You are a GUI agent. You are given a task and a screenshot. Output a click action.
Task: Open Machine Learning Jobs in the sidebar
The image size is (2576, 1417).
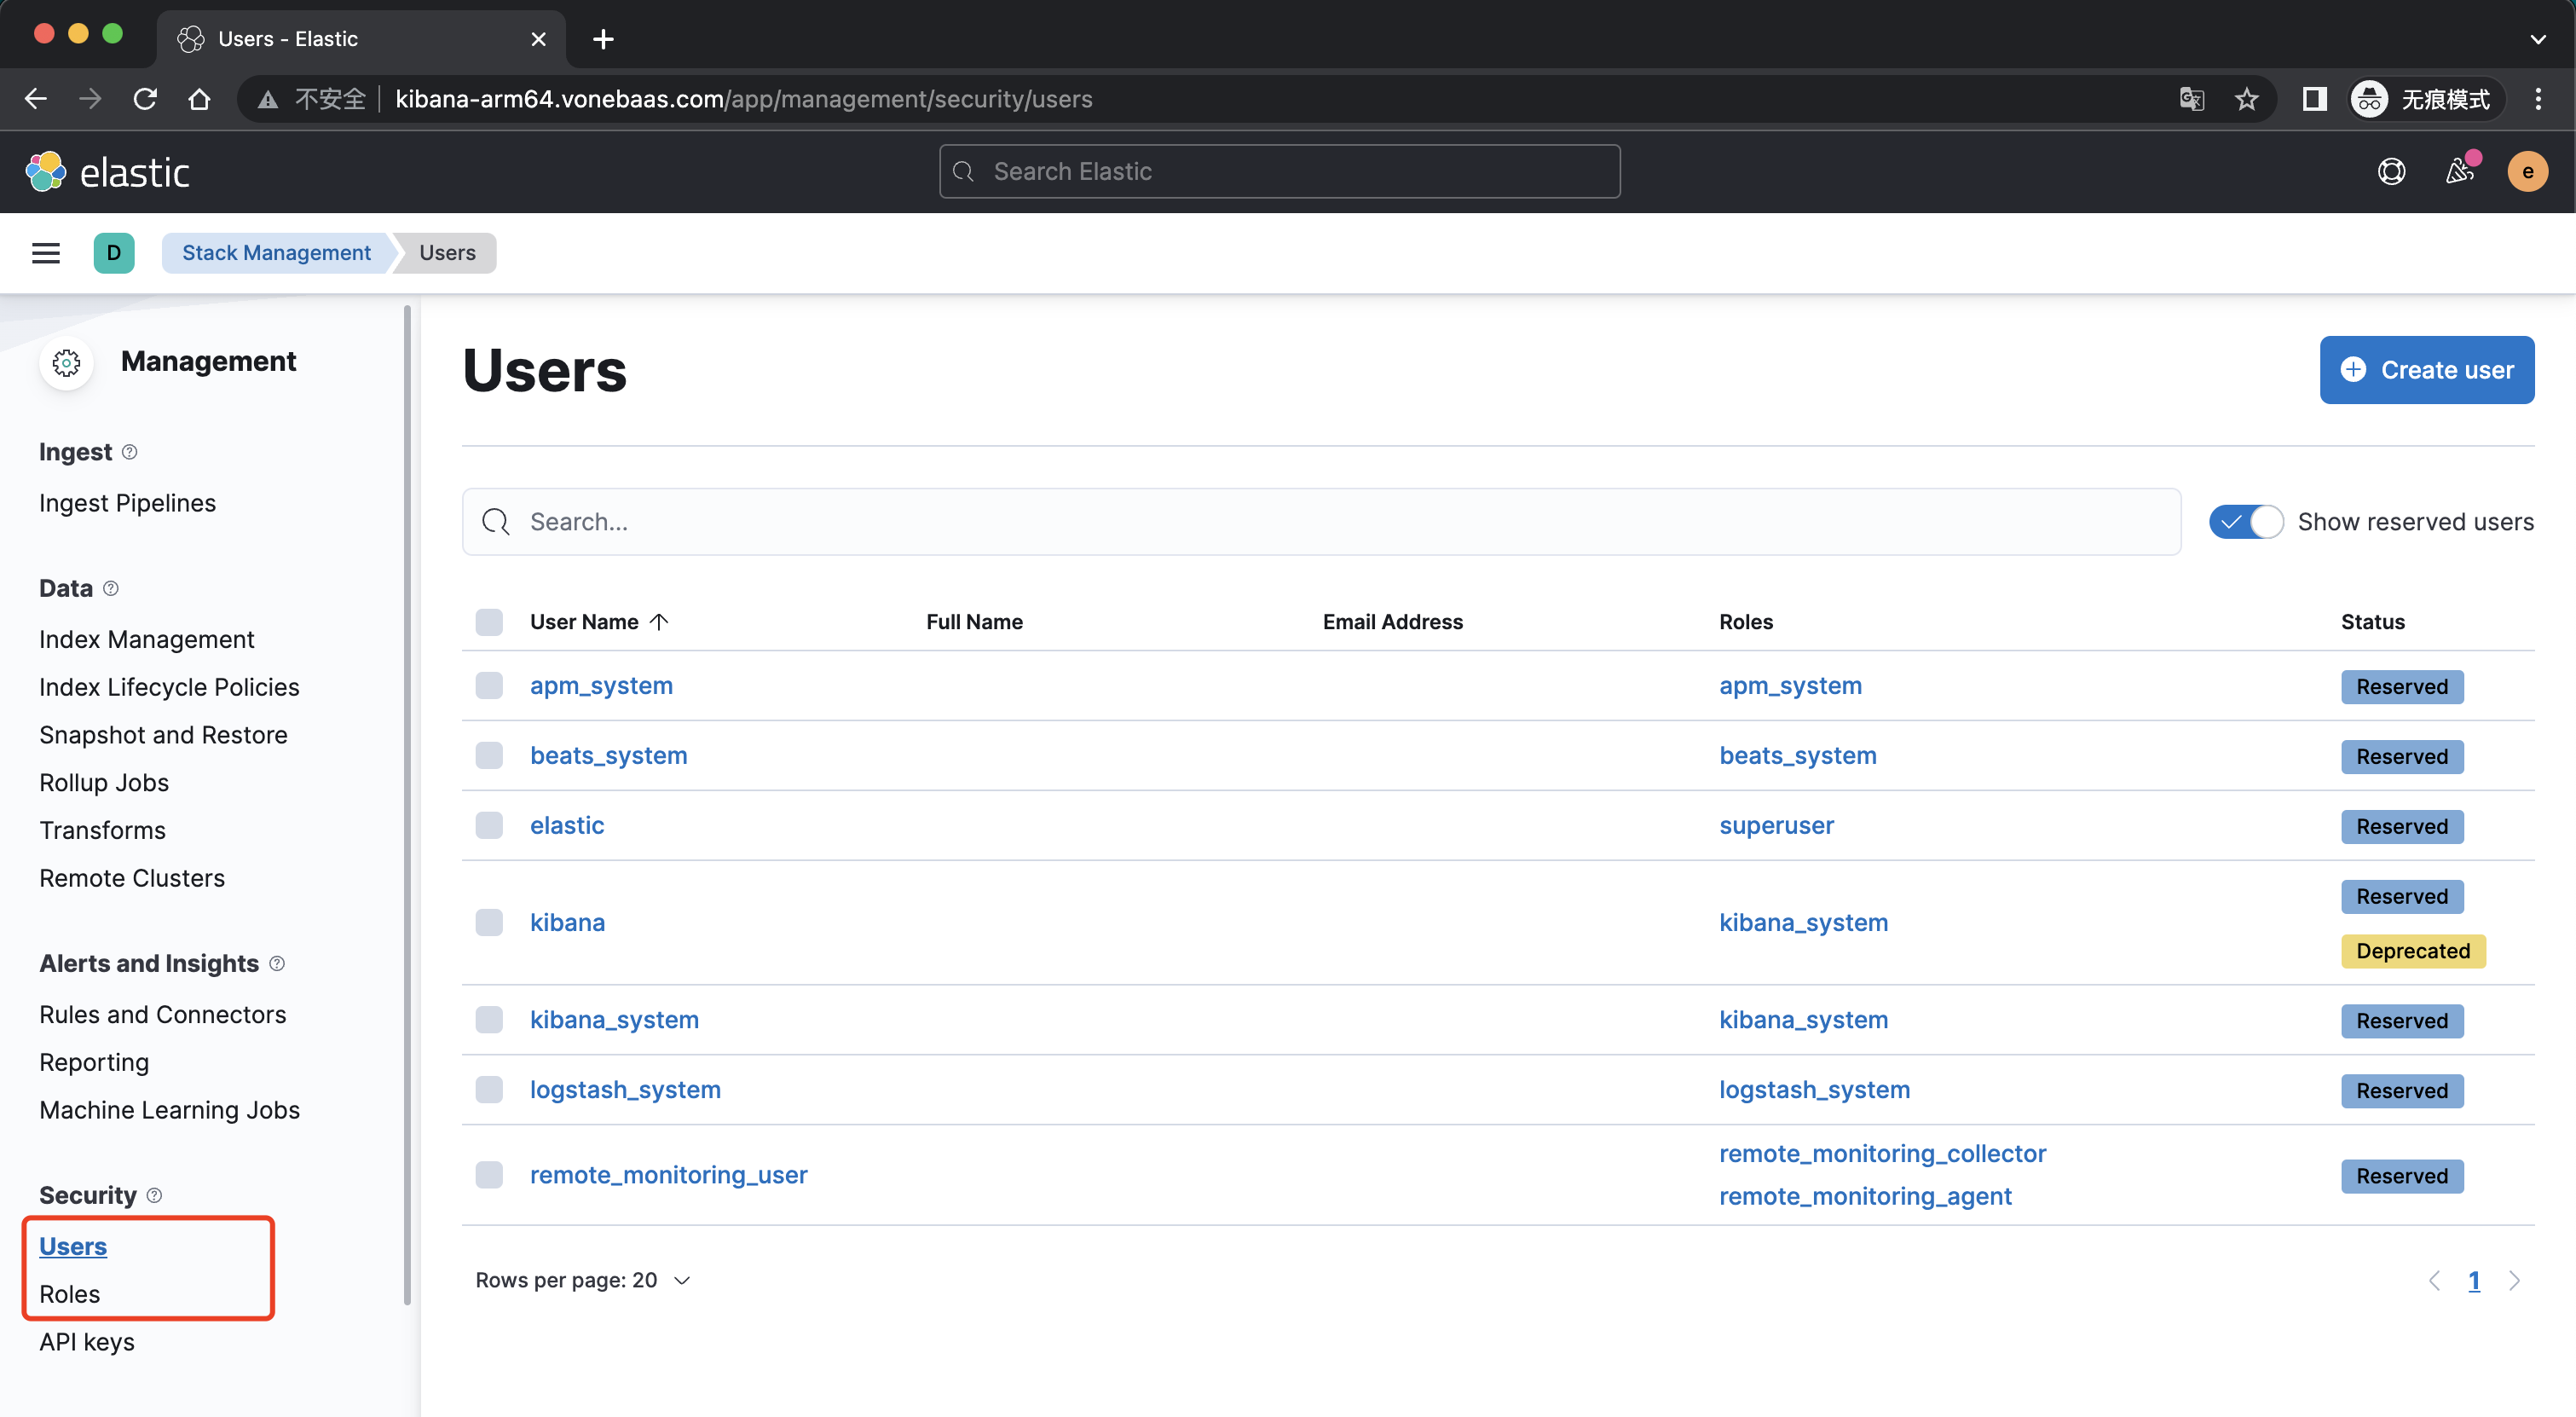(x=169, y=1110)
